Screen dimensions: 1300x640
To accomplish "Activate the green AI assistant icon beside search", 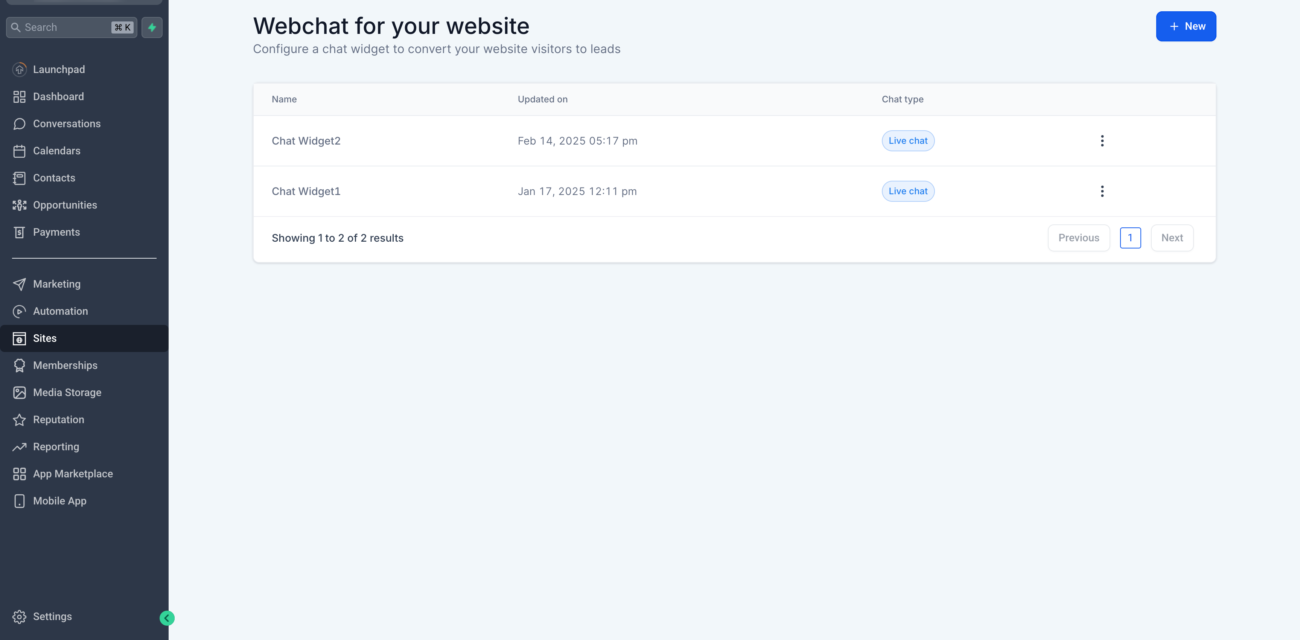I will [151, 27].
